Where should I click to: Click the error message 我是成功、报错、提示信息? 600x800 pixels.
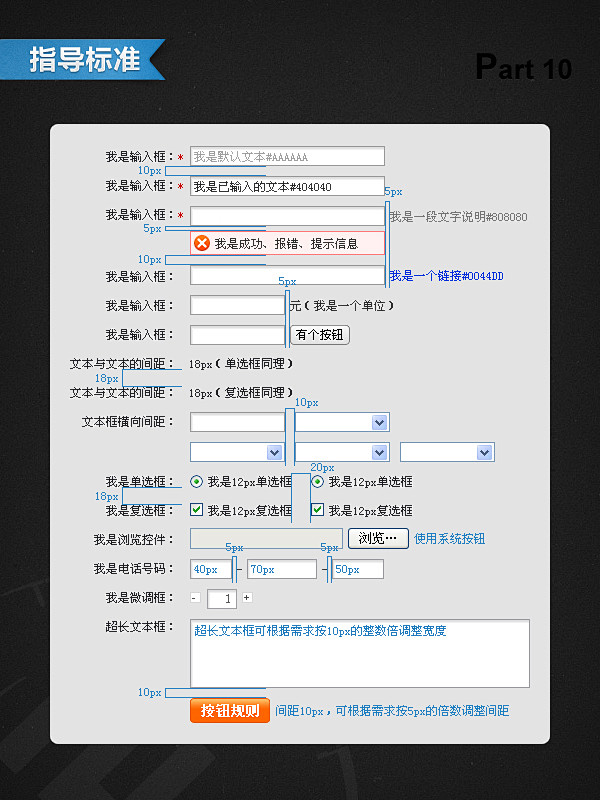coord(286,243)
